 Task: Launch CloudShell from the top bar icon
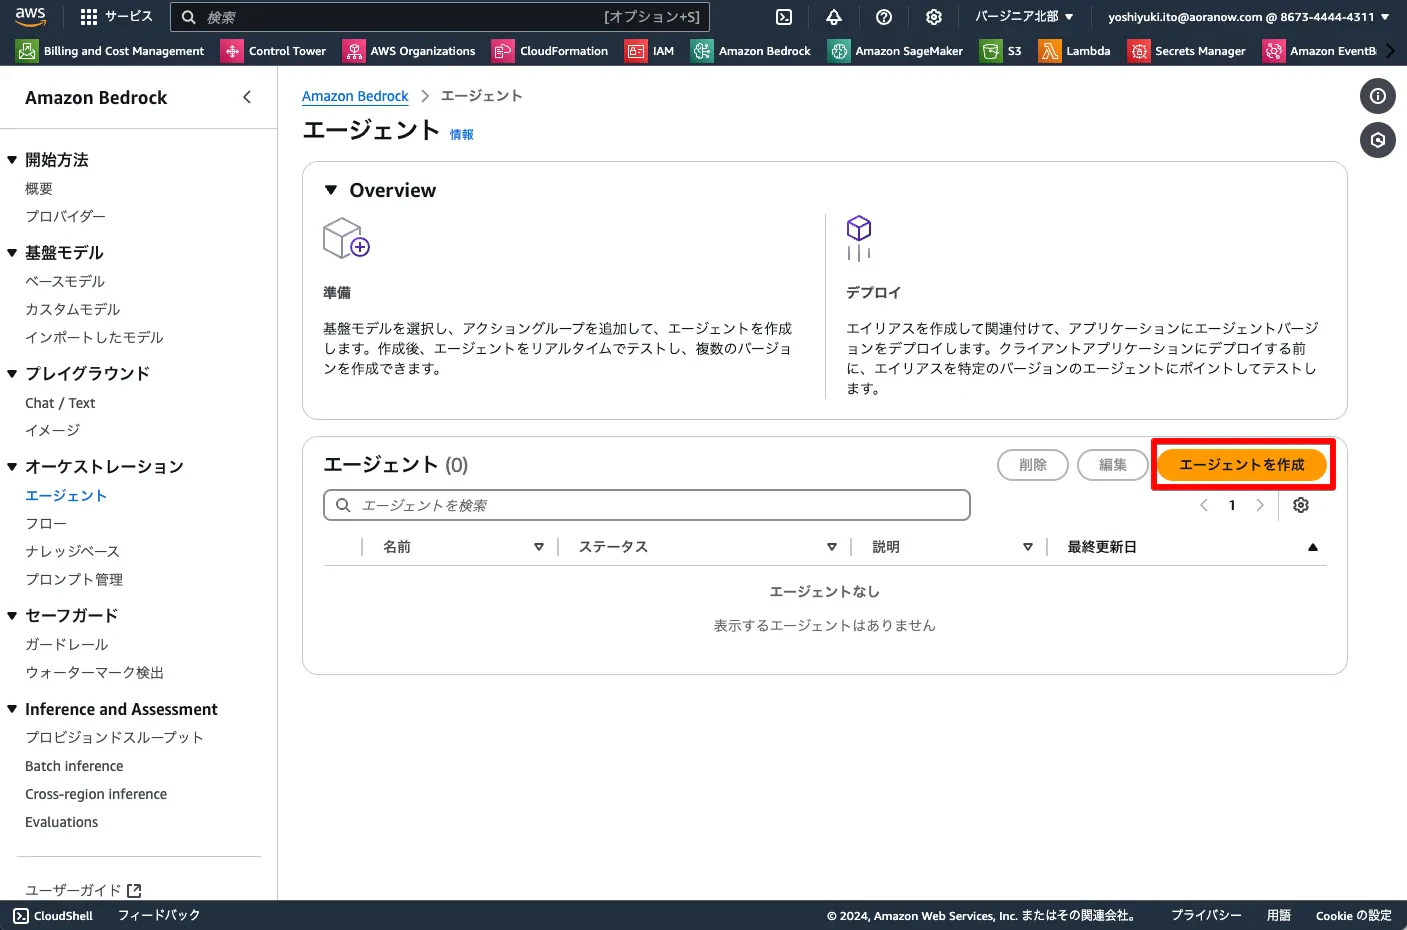784,17
